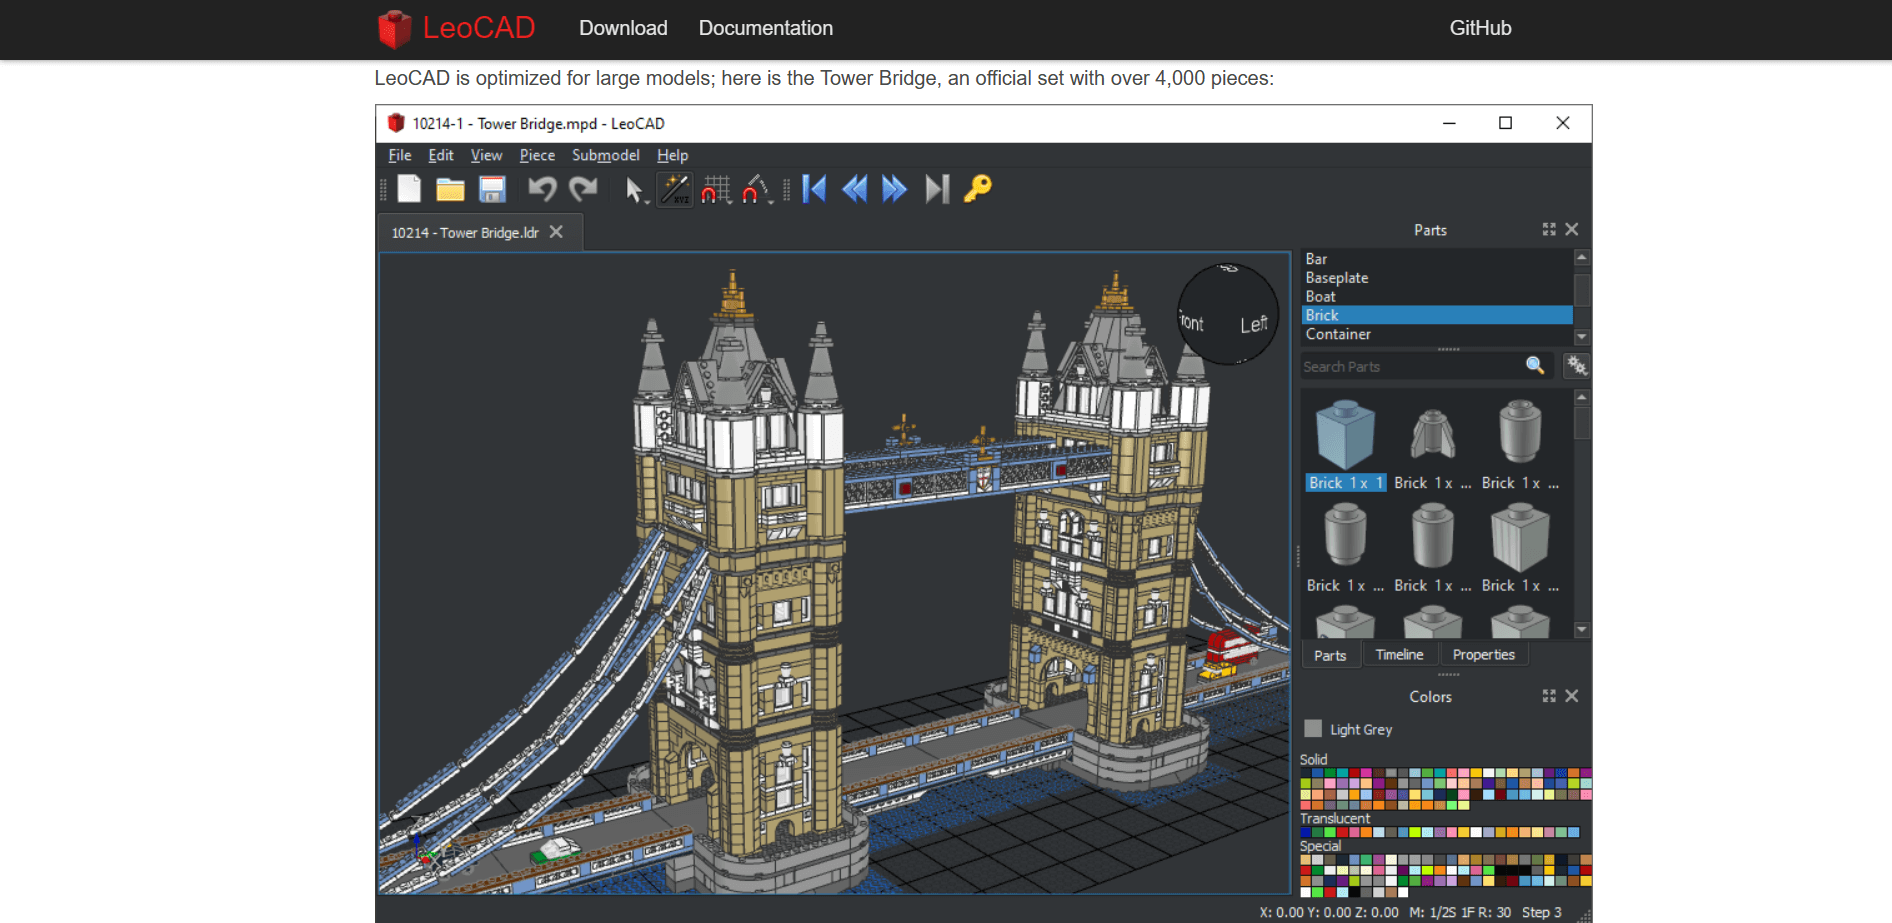The image size is (1892, 923).
Task: Click the parts grid scroll down arrow
Action: [1582, 630]
